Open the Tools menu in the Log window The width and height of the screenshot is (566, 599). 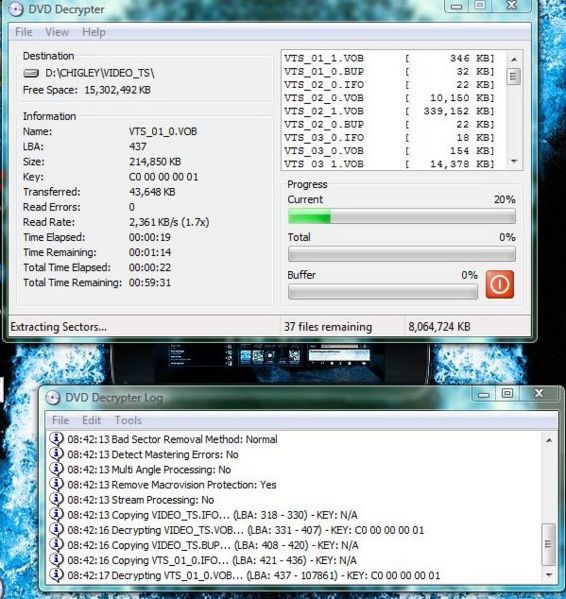coord(128,420)
